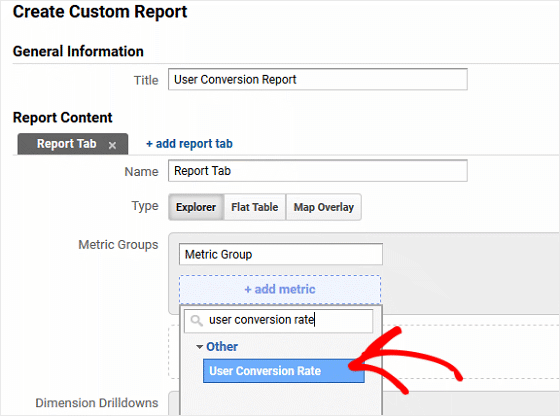Select the Report Tab tab
This screenshot has width=560, height=416.
(73, 144)
